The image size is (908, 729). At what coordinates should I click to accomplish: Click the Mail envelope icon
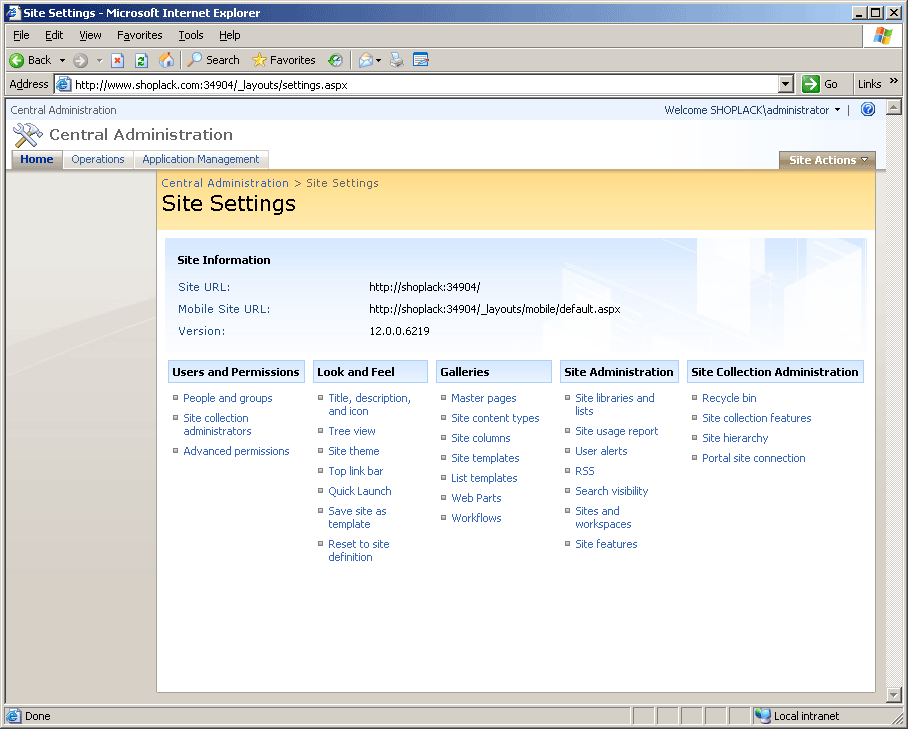pos(365,60)
